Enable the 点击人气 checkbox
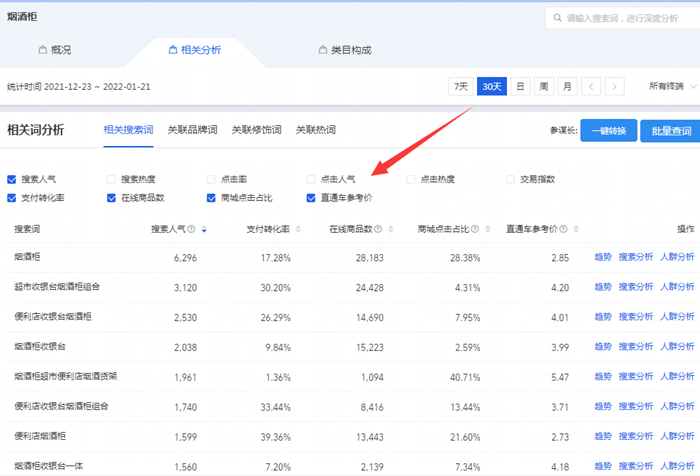700x476 pixels. (312, 180)
